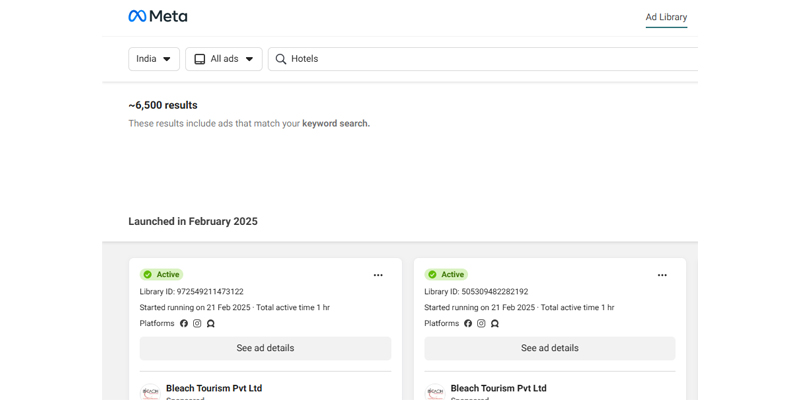Open Bleach Tourism Pvt Ltd on second ad
This screenshot has width=800, height=400.
coord(498,388)
